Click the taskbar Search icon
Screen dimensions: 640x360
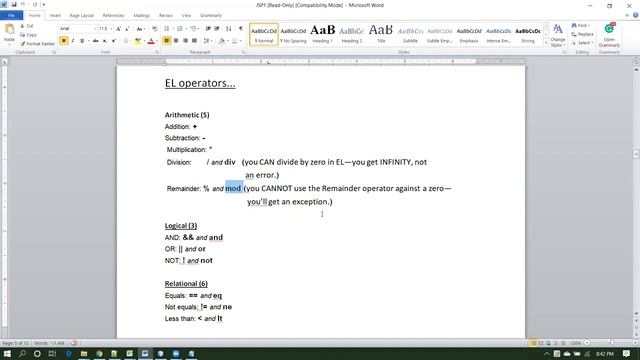[22, 353]
